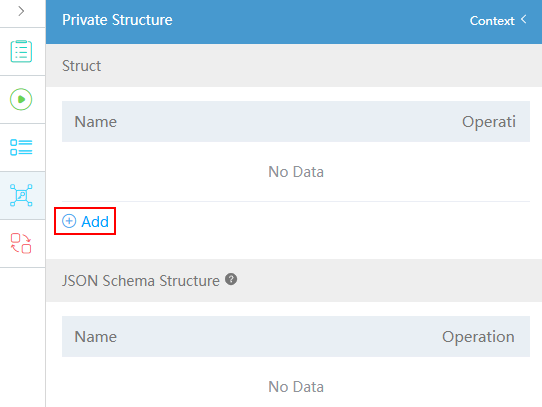Click the JSON Schema Structure section title
Image resolution: width=542 pixels, height=407 pixels.
141,280
